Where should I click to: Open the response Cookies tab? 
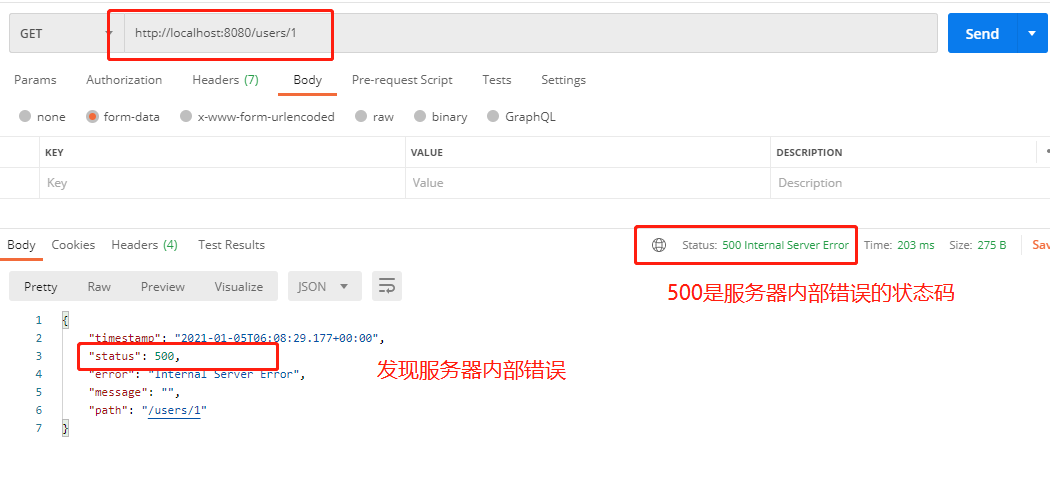point(73,245)
